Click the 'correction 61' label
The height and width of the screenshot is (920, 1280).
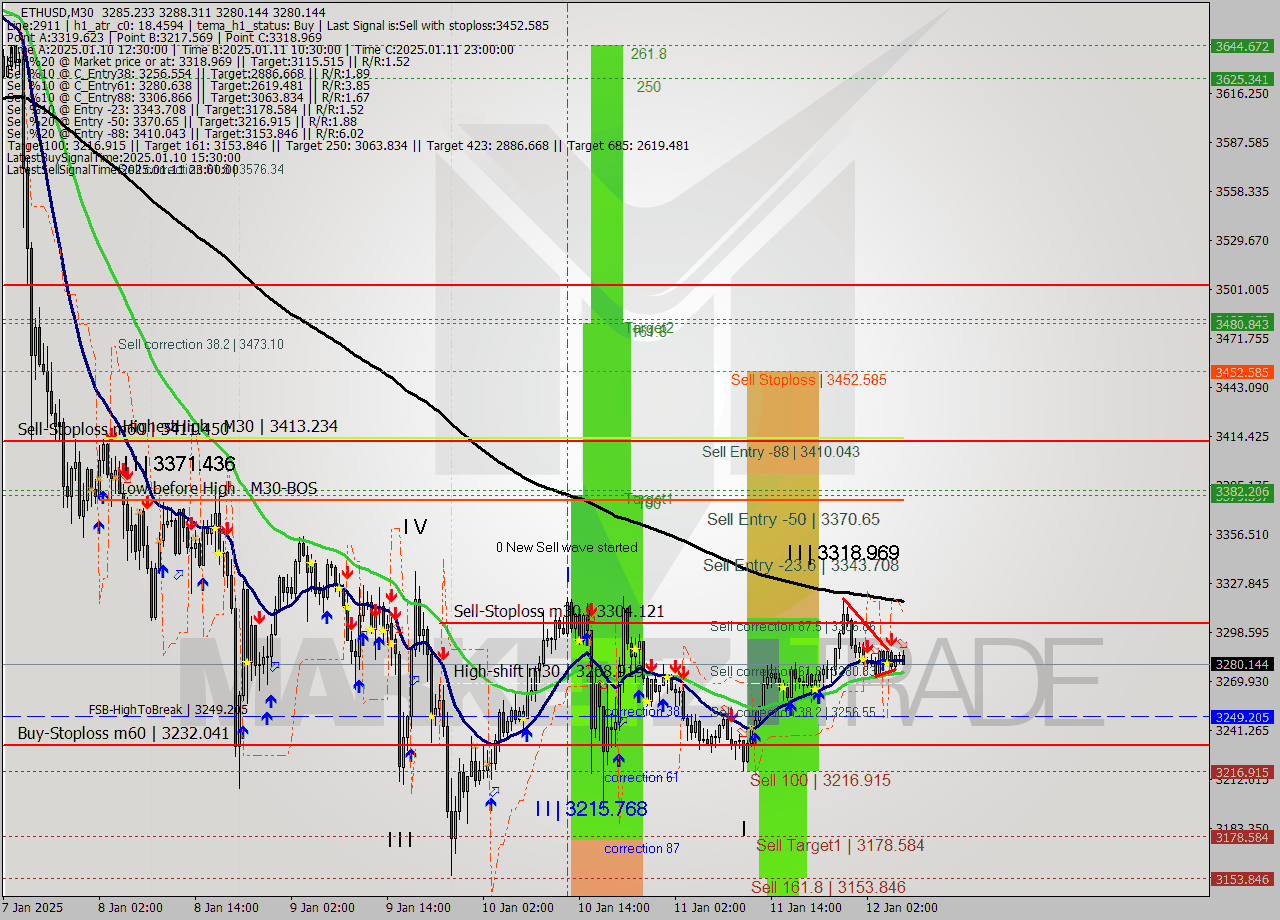point(641,777)
